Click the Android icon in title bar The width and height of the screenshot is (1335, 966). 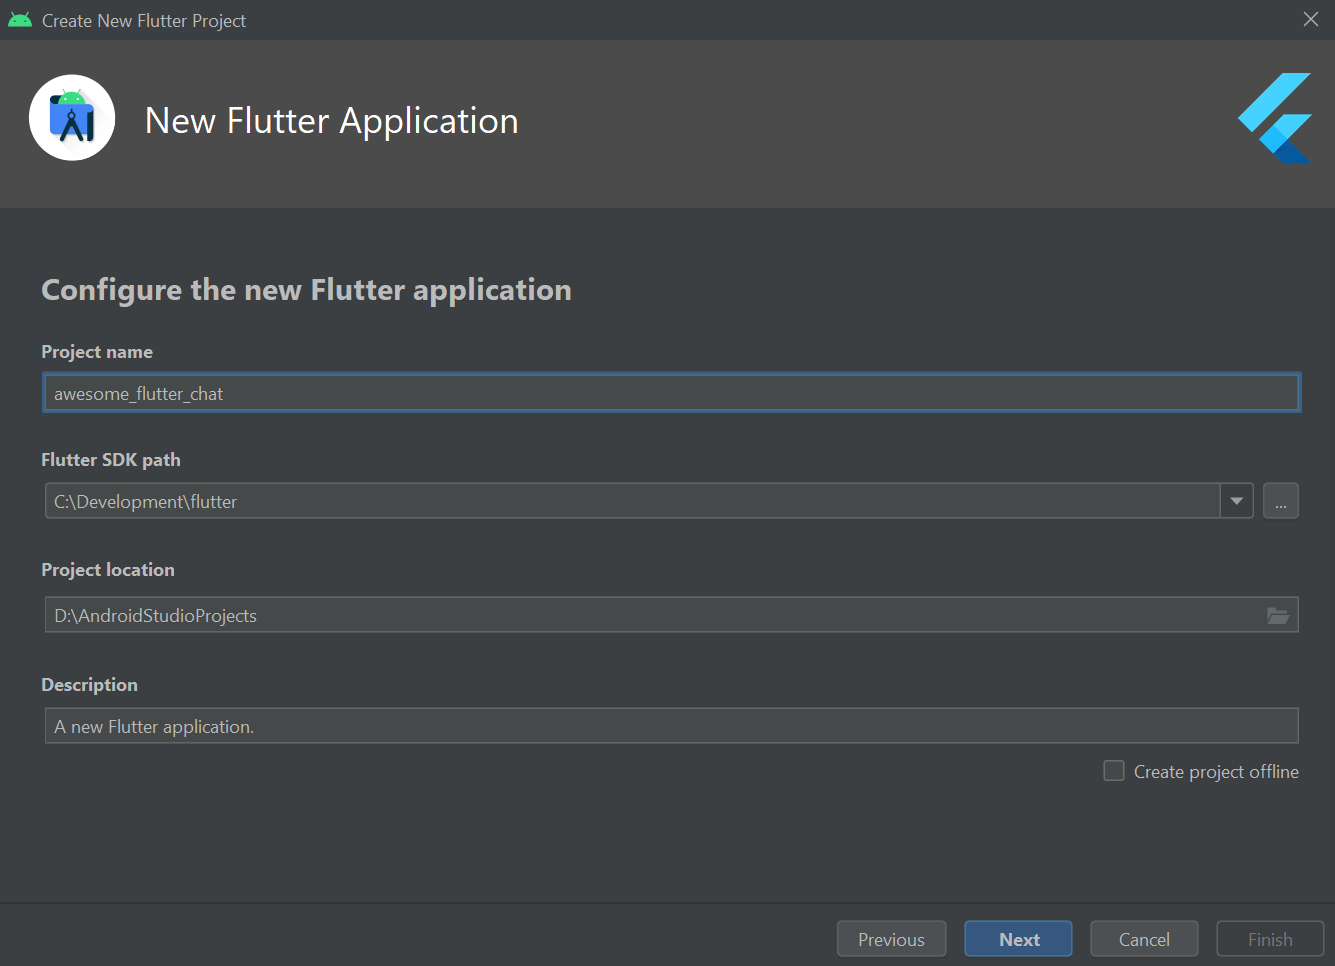click(x=20, y=20)
